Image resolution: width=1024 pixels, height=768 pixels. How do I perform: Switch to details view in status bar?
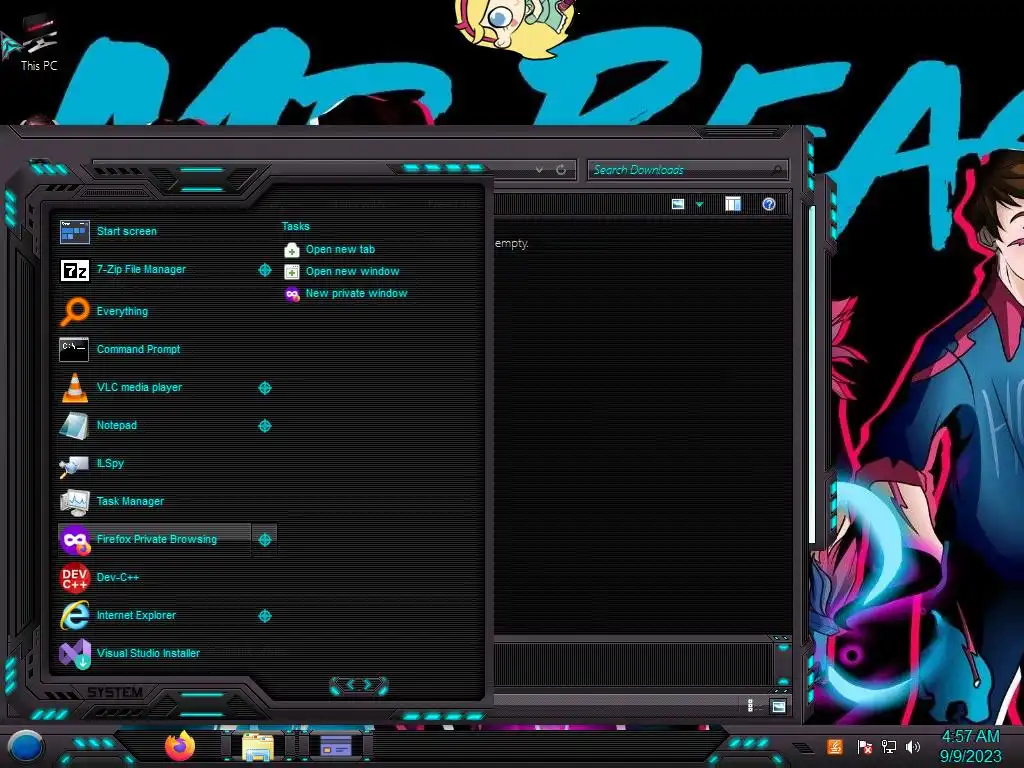pyautogui.click(x=750, y=706)
